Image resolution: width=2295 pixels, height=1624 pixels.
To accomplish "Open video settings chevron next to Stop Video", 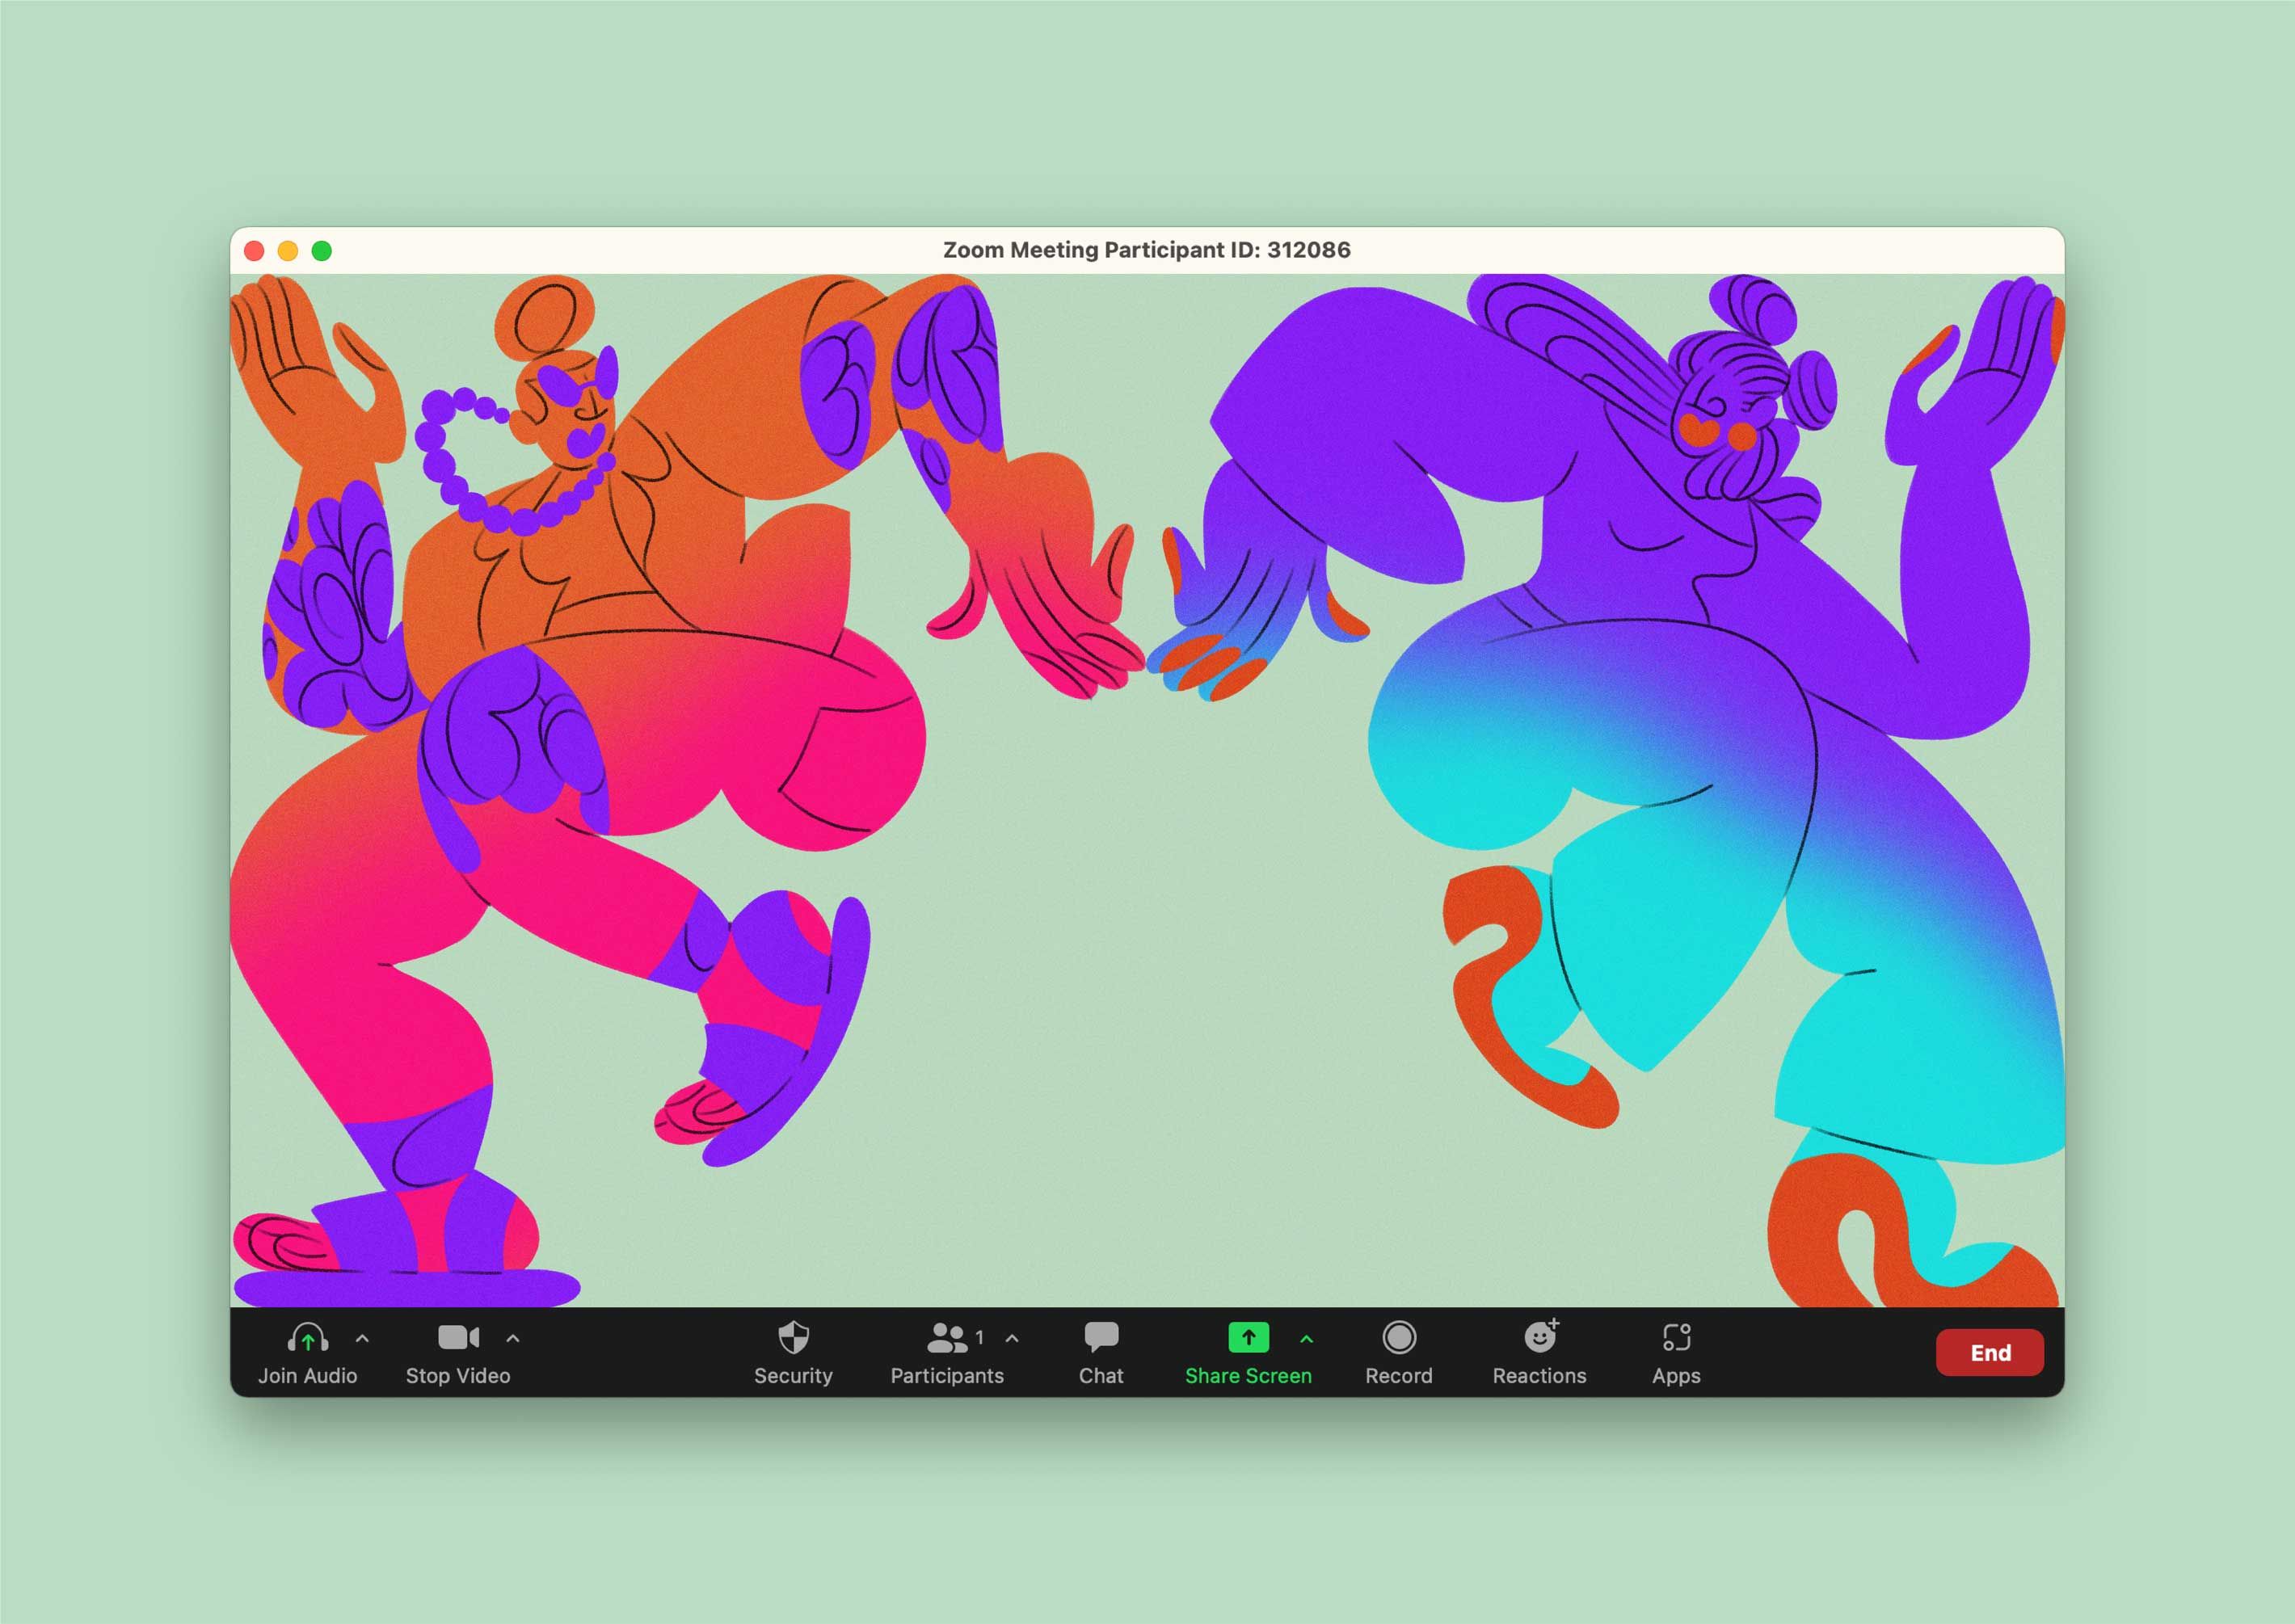I will 513,1338.
